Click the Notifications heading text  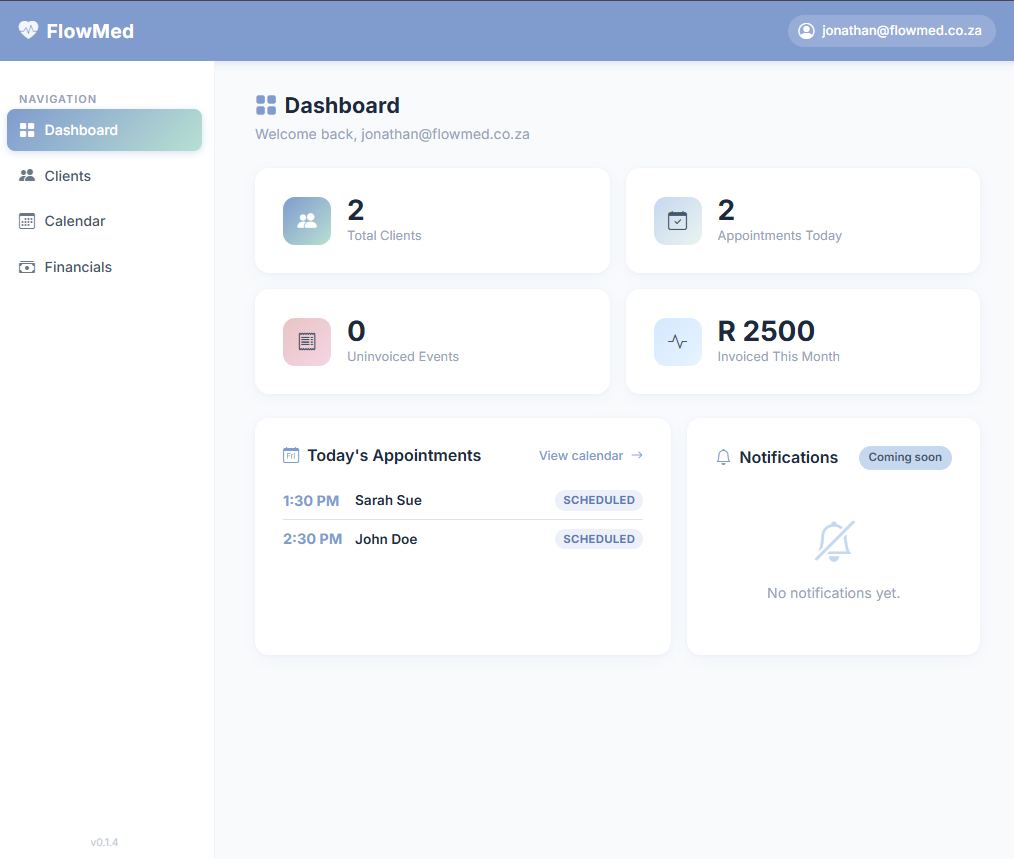788,457
